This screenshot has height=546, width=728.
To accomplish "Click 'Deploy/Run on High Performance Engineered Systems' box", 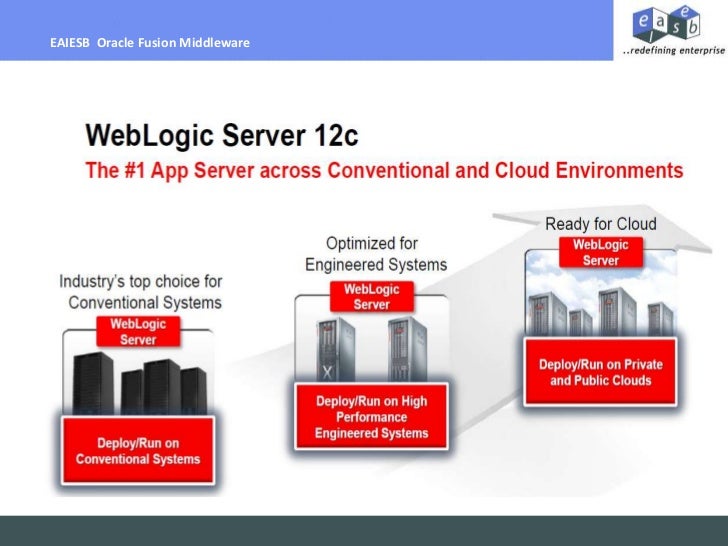I will coord(371,416).
